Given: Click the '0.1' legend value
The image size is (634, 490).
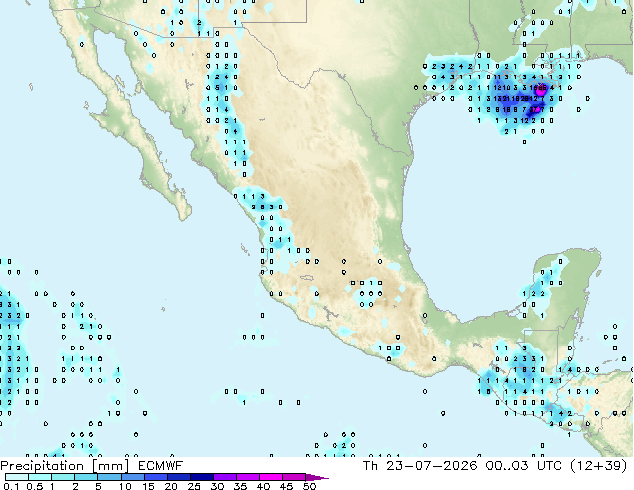Looking at the screenshot, I should pyautogui.click(x=11, y=486).
